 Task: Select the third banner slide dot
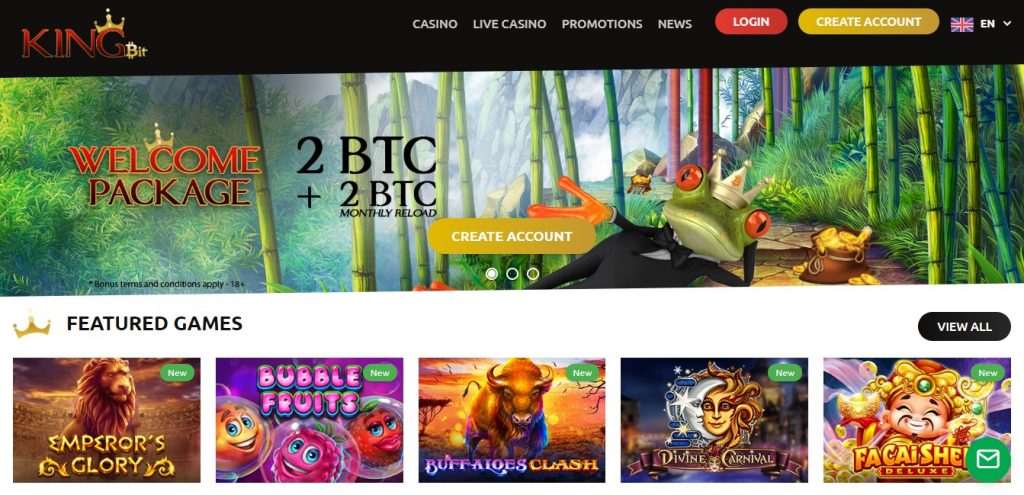533,274
